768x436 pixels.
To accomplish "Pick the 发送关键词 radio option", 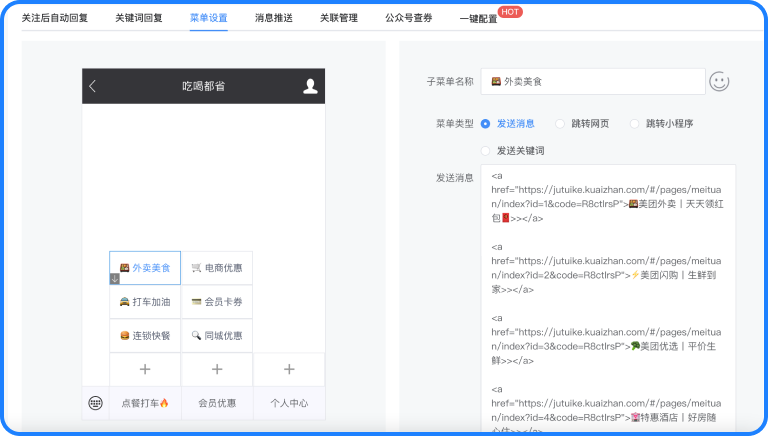I will coord(485,151).
